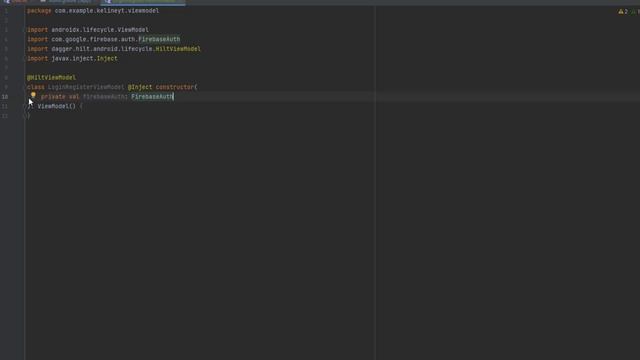Click the import javax.inject.Inject line
This screenshot has width=640, height=360.
[72, 58]
